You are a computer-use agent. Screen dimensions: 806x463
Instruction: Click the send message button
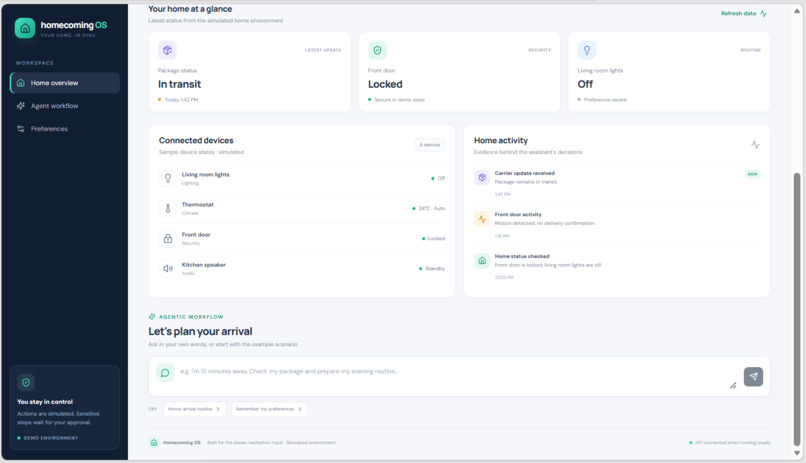pyautogui.click(x=753, y=377)
